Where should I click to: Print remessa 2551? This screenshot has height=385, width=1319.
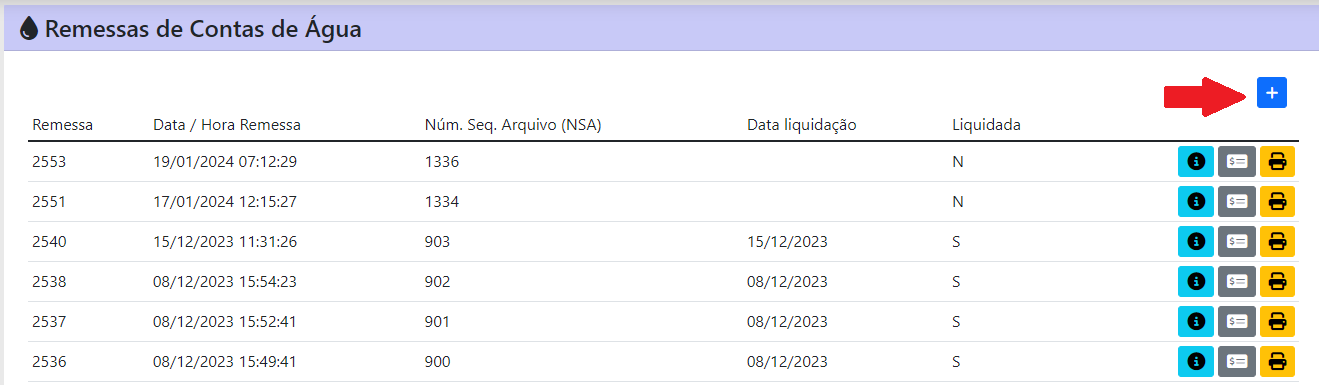(x=1277, y=201)
